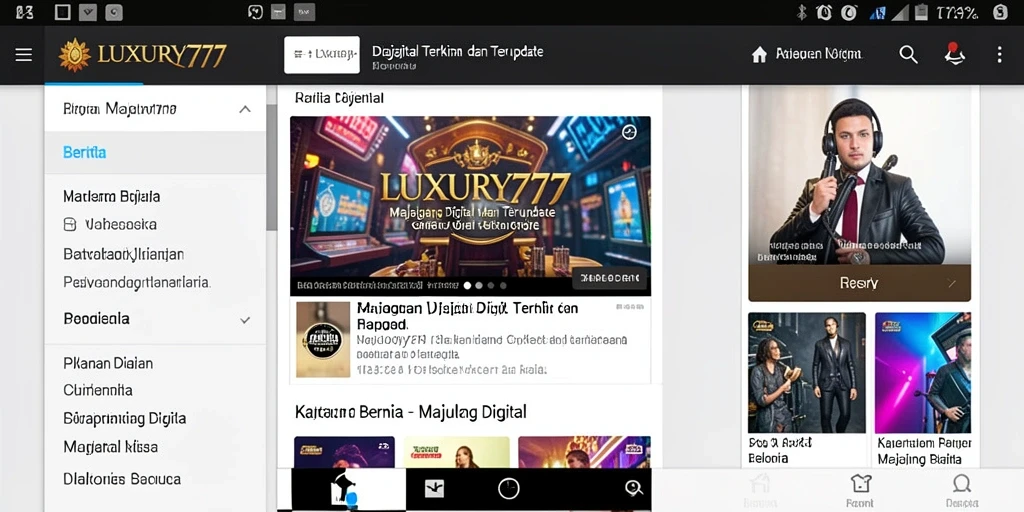Open the Batvataorkjlrianjan sidebar entry
This screenshot has width=1024, height=512.
point(123,253)
